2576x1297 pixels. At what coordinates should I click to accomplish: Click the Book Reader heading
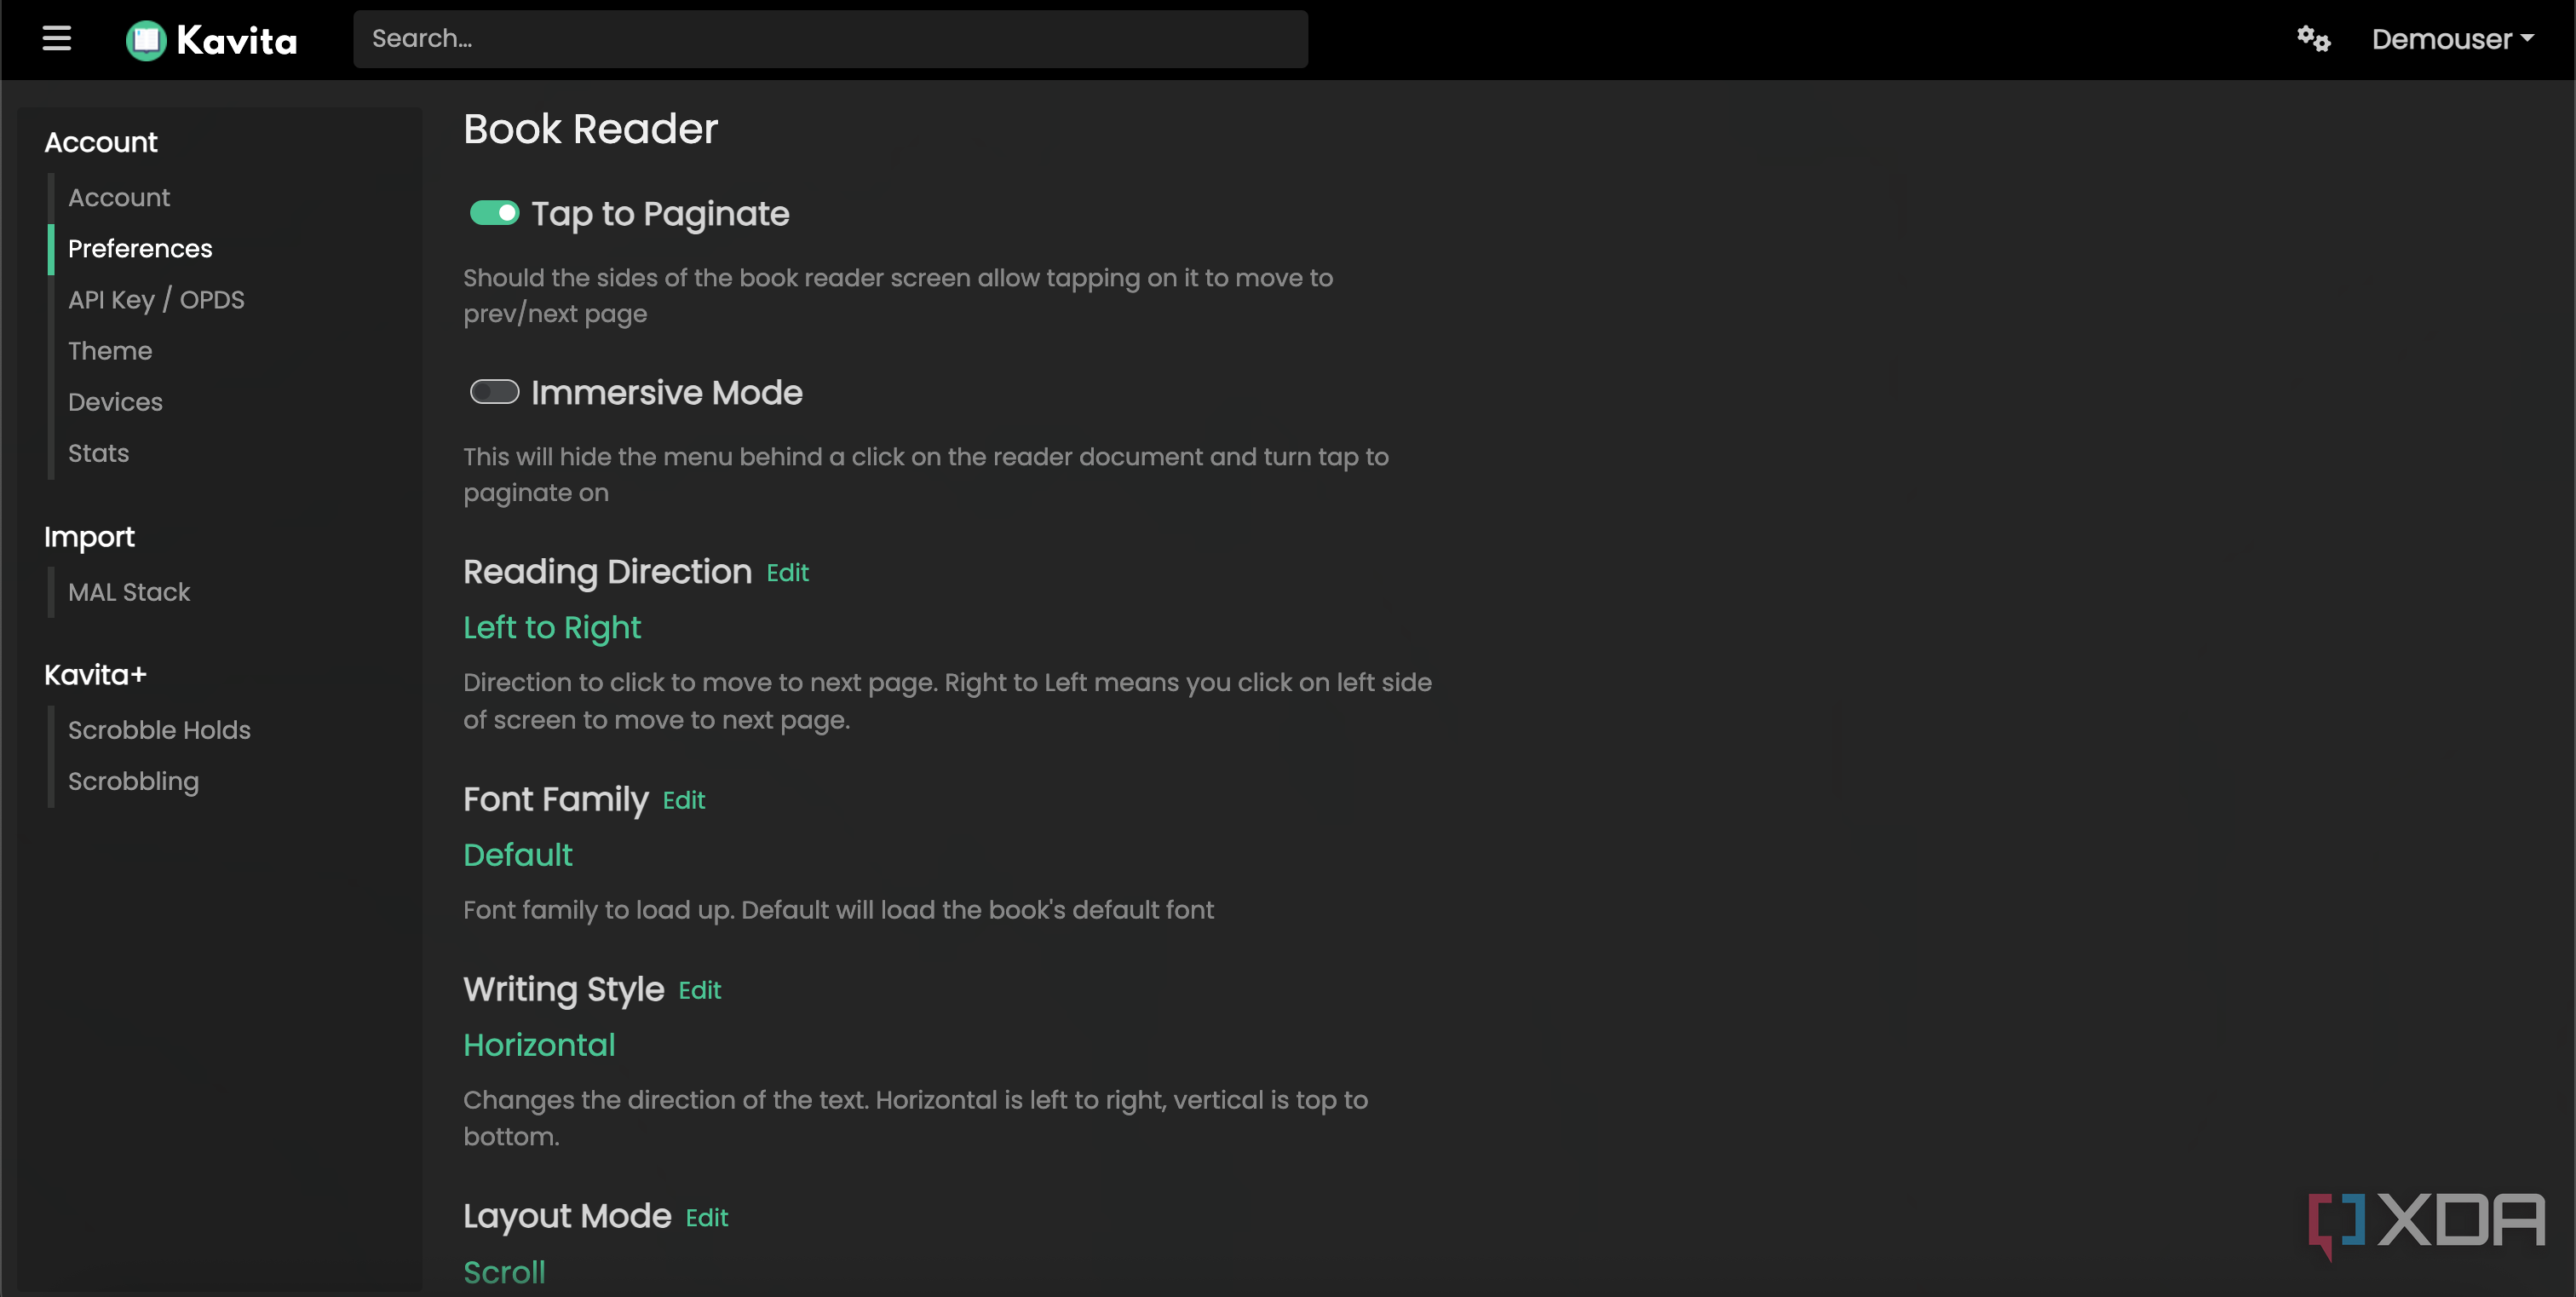coord(590,129)
